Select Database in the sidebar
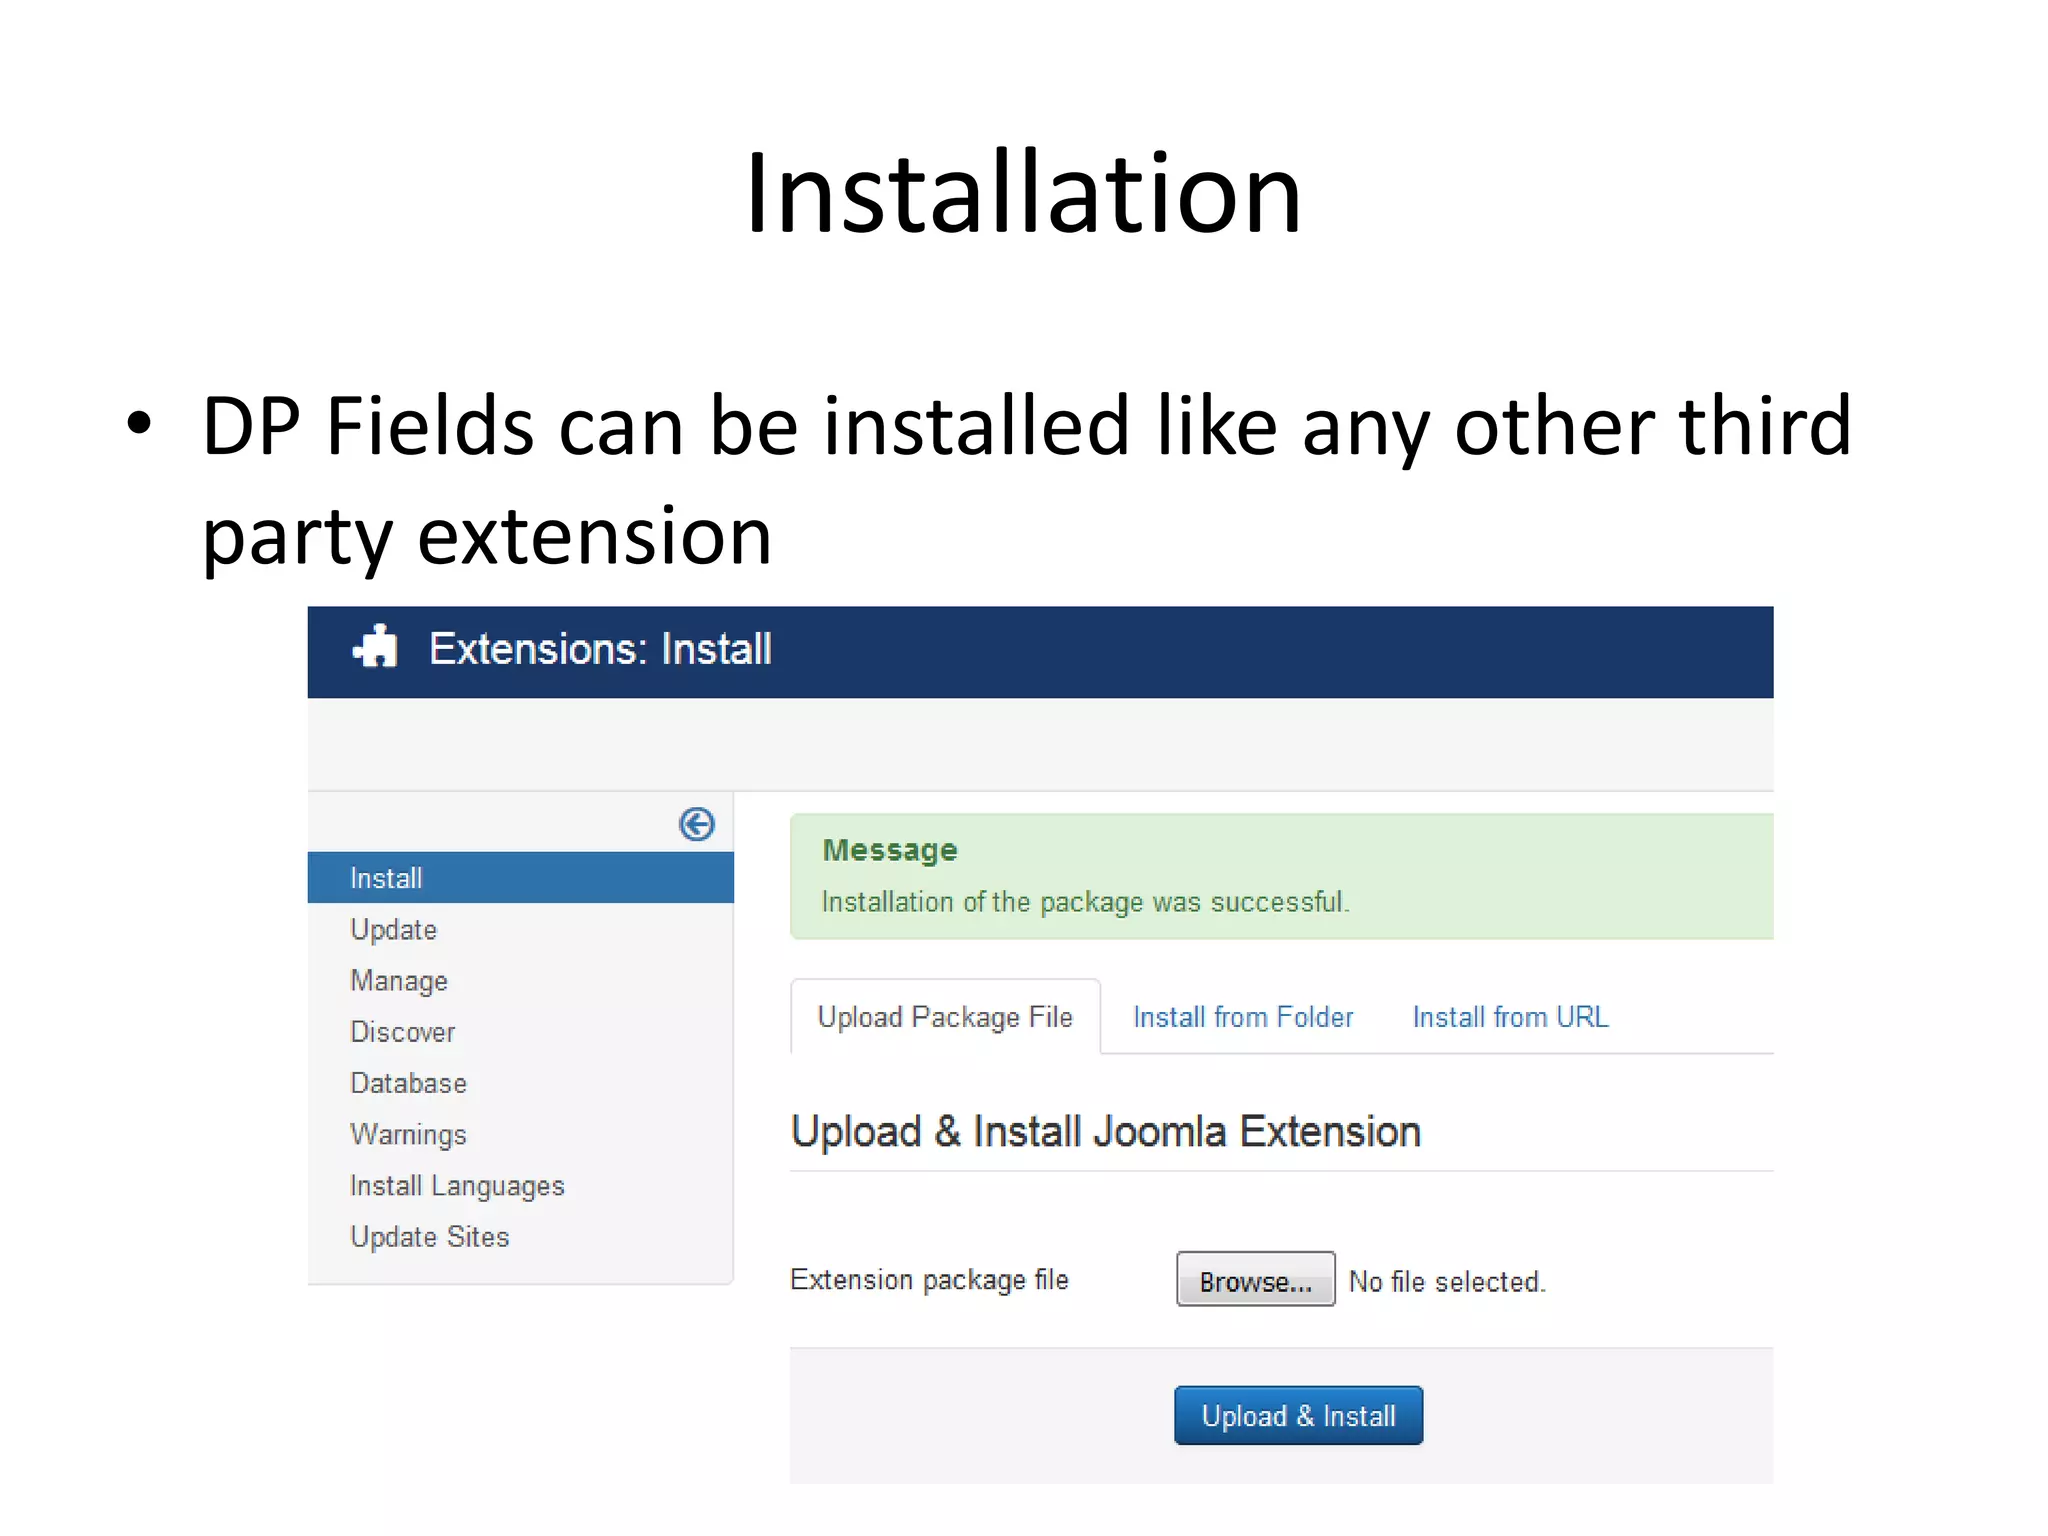2048x1536 pixels. click(408, 1083)
